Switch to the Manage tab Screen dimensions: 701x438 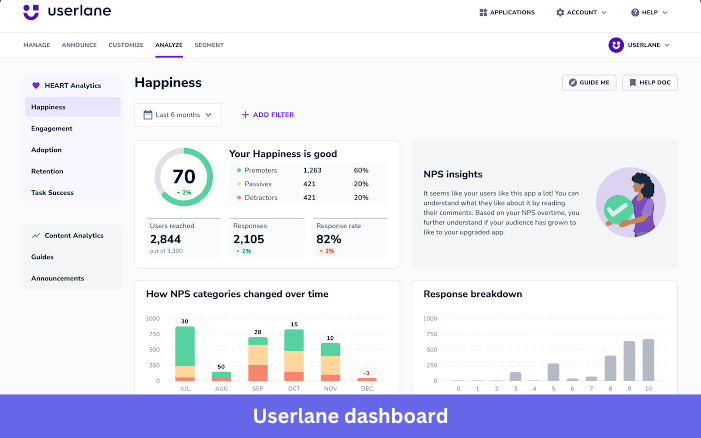pyautogui.click(x=37, y=45)
